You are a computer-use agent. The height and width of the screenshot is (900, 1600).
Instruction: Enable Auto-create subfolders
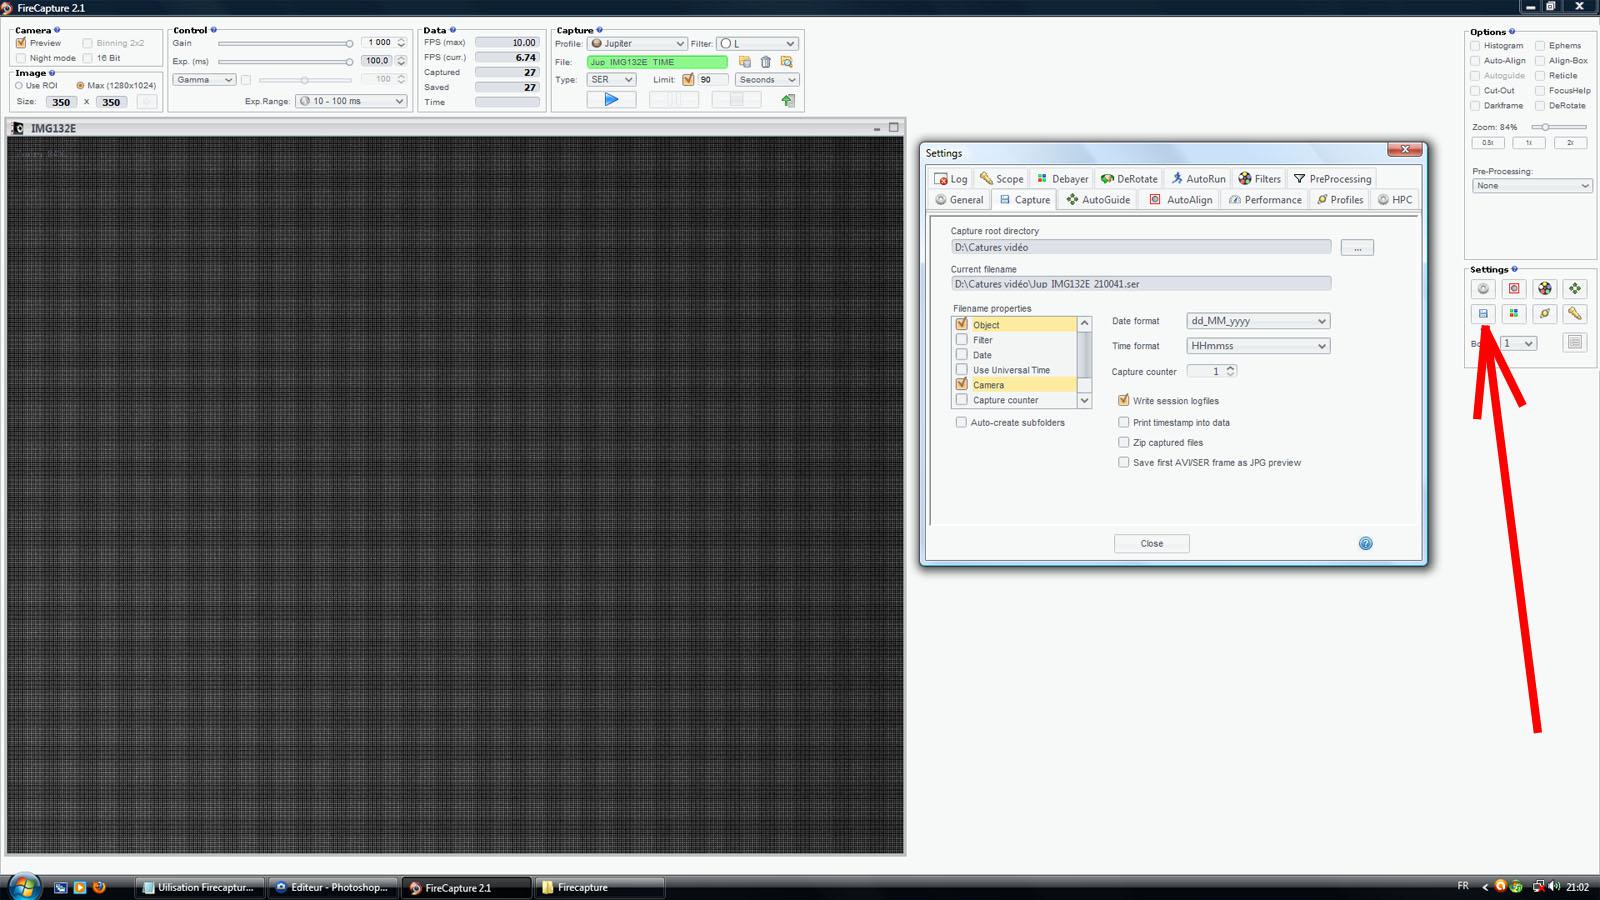[x=961, y=422]
